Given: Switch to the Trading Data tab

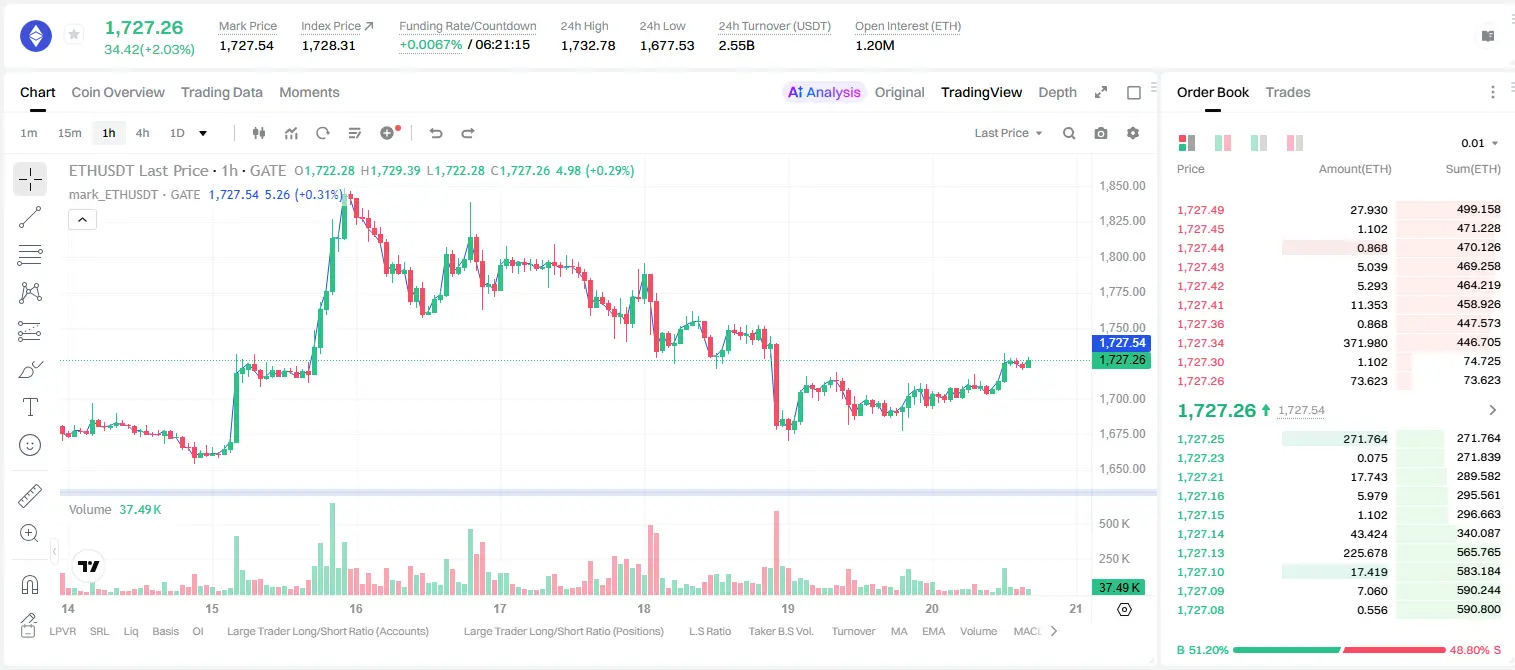Looking at the screenshot, I should (x=222, y=92).
